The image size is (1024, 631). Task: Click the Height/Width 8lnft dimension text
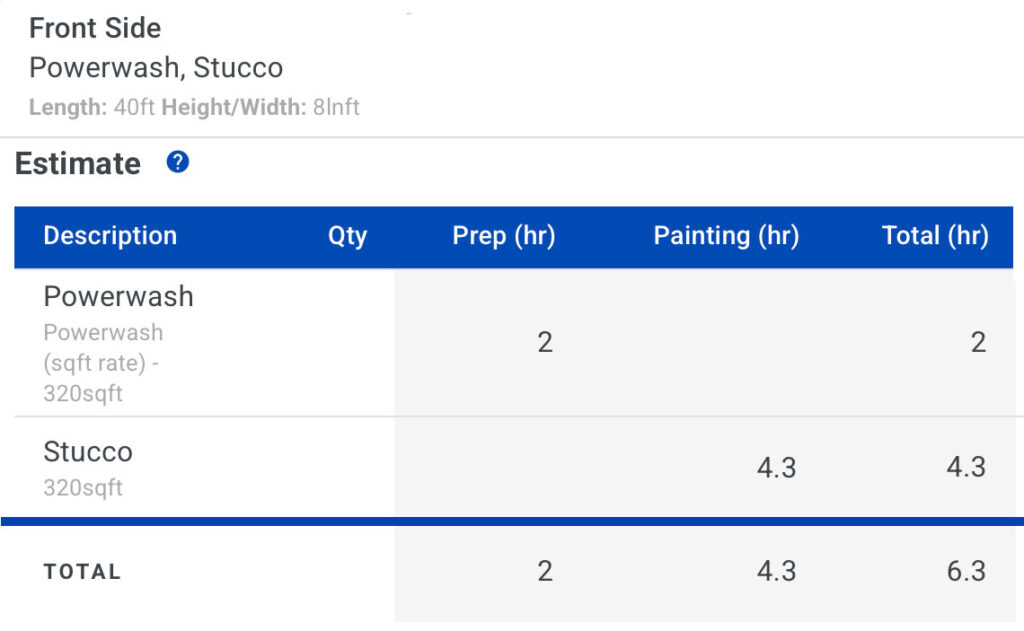(261, 107)
